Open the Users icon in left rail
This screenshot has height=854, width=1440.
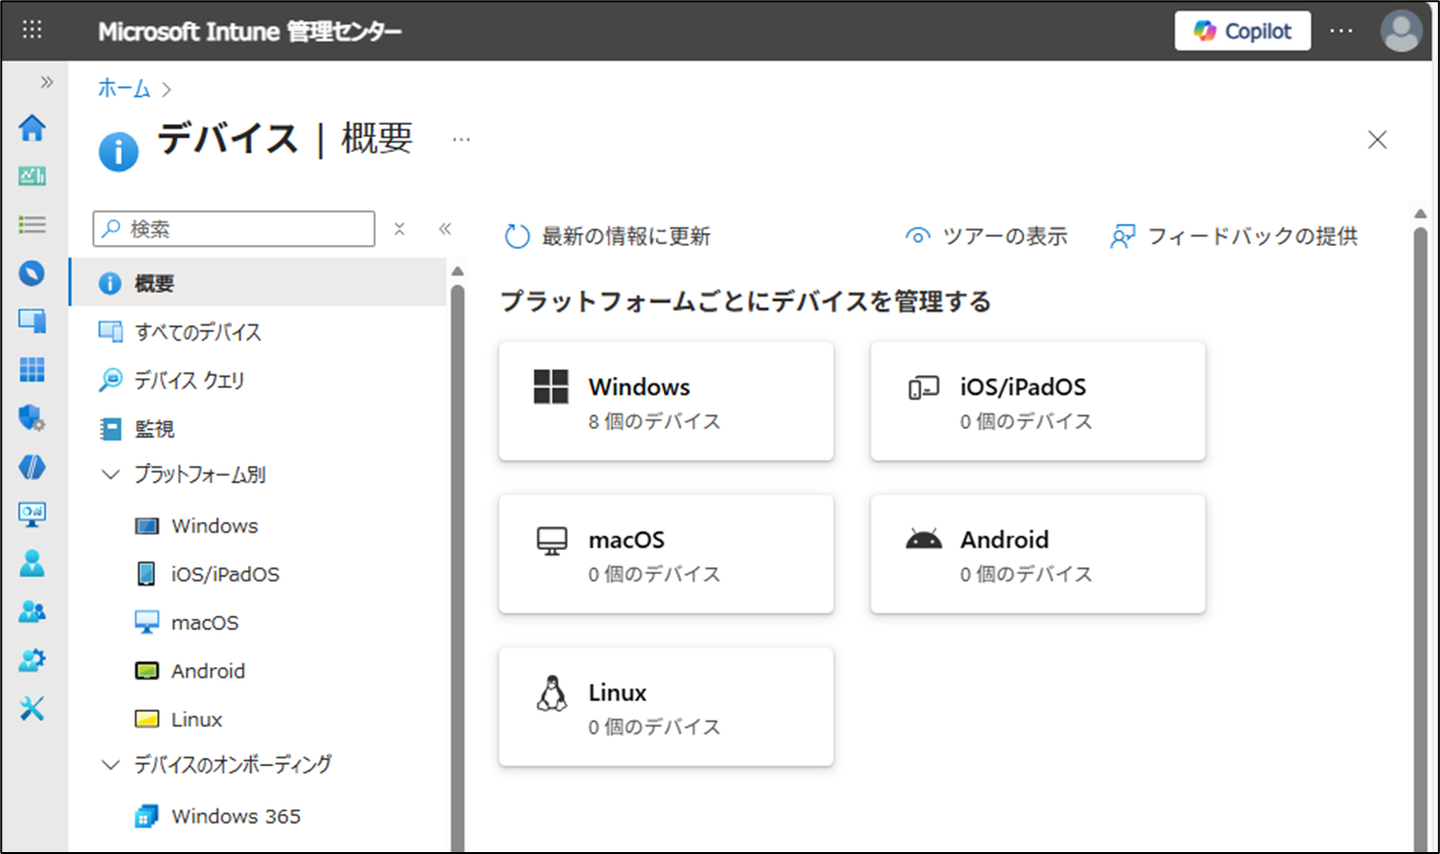pos(32,563)
